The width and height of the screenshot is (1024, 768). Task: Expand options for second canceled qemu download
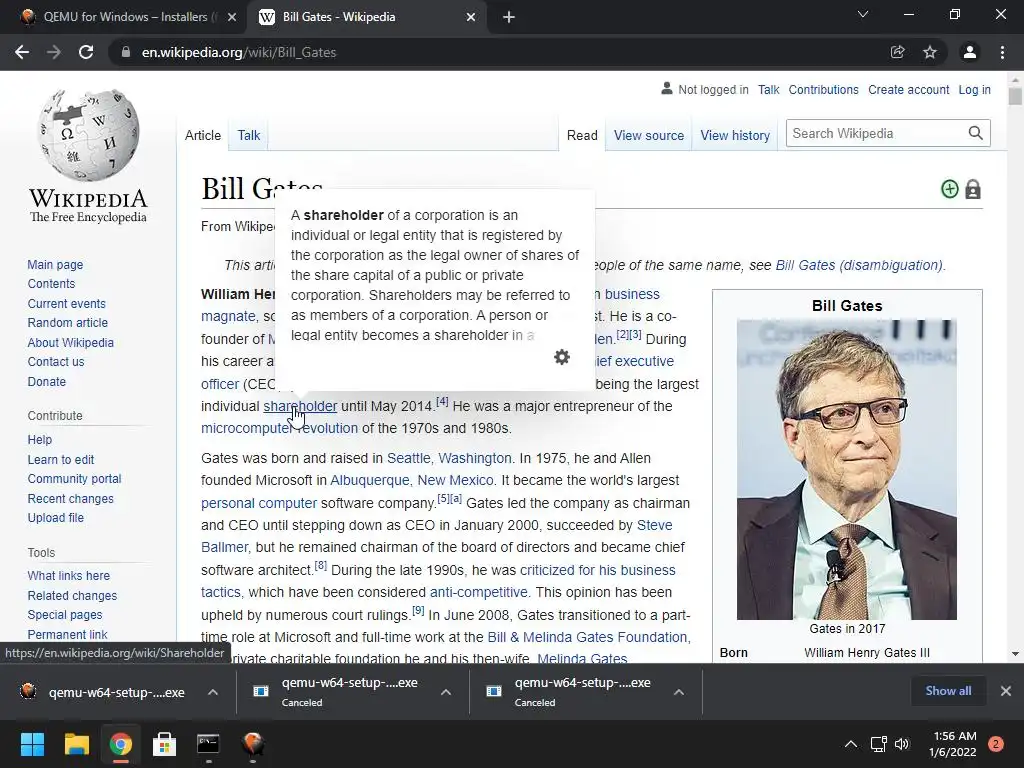point(446,692)
